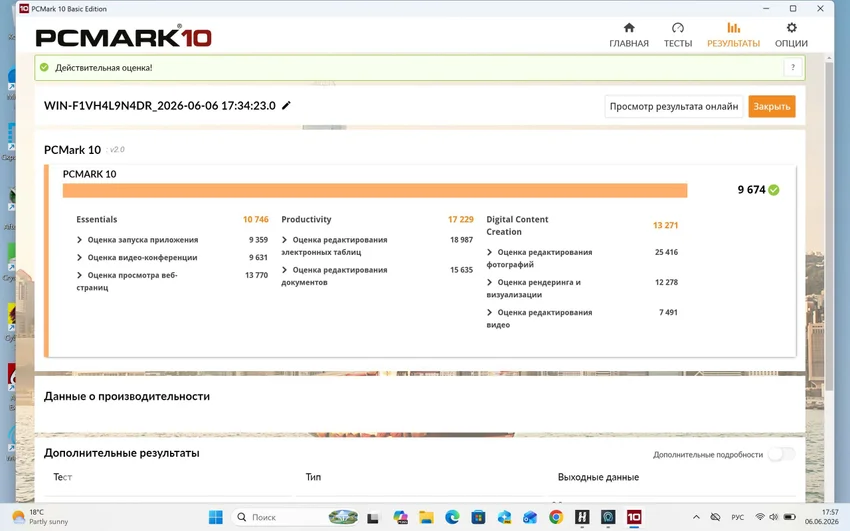Click the PCMARK10 logo
The height and width of the screenshot is (531, 850).
[124, 37]
